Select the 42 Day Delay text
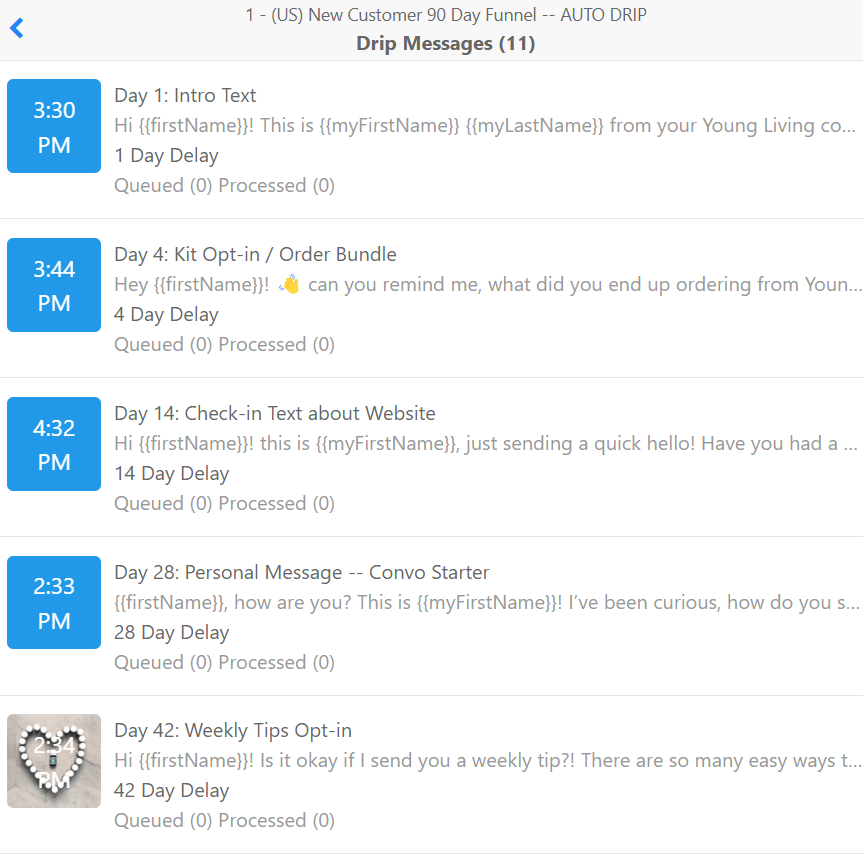The width and height of the screenshot is (863, 863). coord(172,791)
